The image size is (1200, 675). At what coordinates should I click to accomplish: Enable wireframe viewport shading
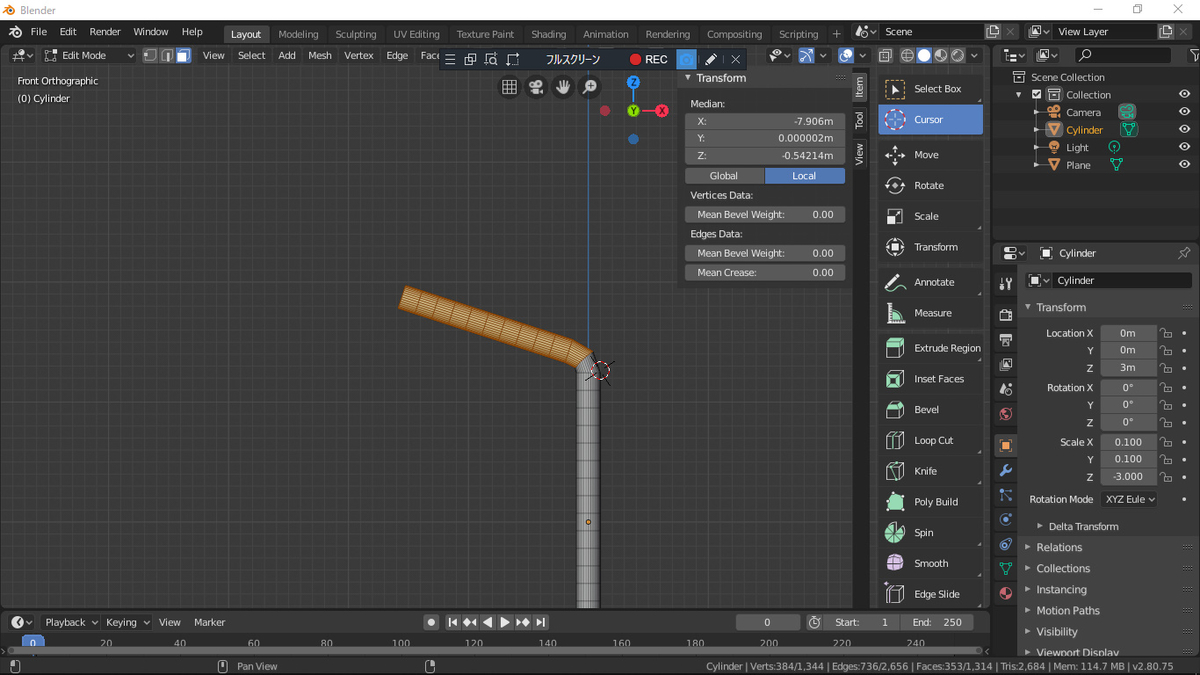tap(907, 56)
